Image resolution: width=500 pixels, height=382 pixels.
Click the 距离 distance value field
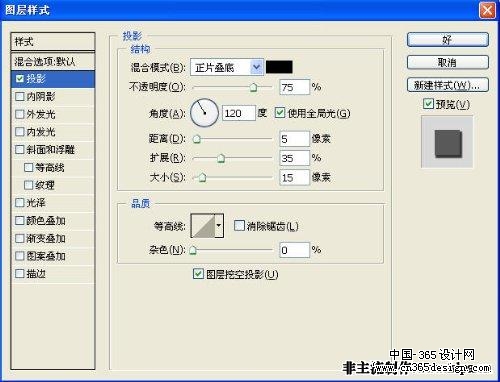click(295, 139)
